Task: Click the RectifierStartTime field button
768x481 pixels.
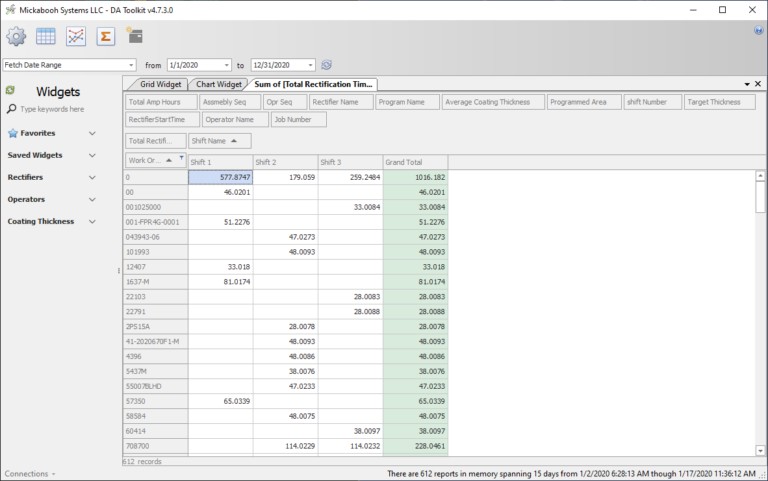Action: tap(162, 120)
